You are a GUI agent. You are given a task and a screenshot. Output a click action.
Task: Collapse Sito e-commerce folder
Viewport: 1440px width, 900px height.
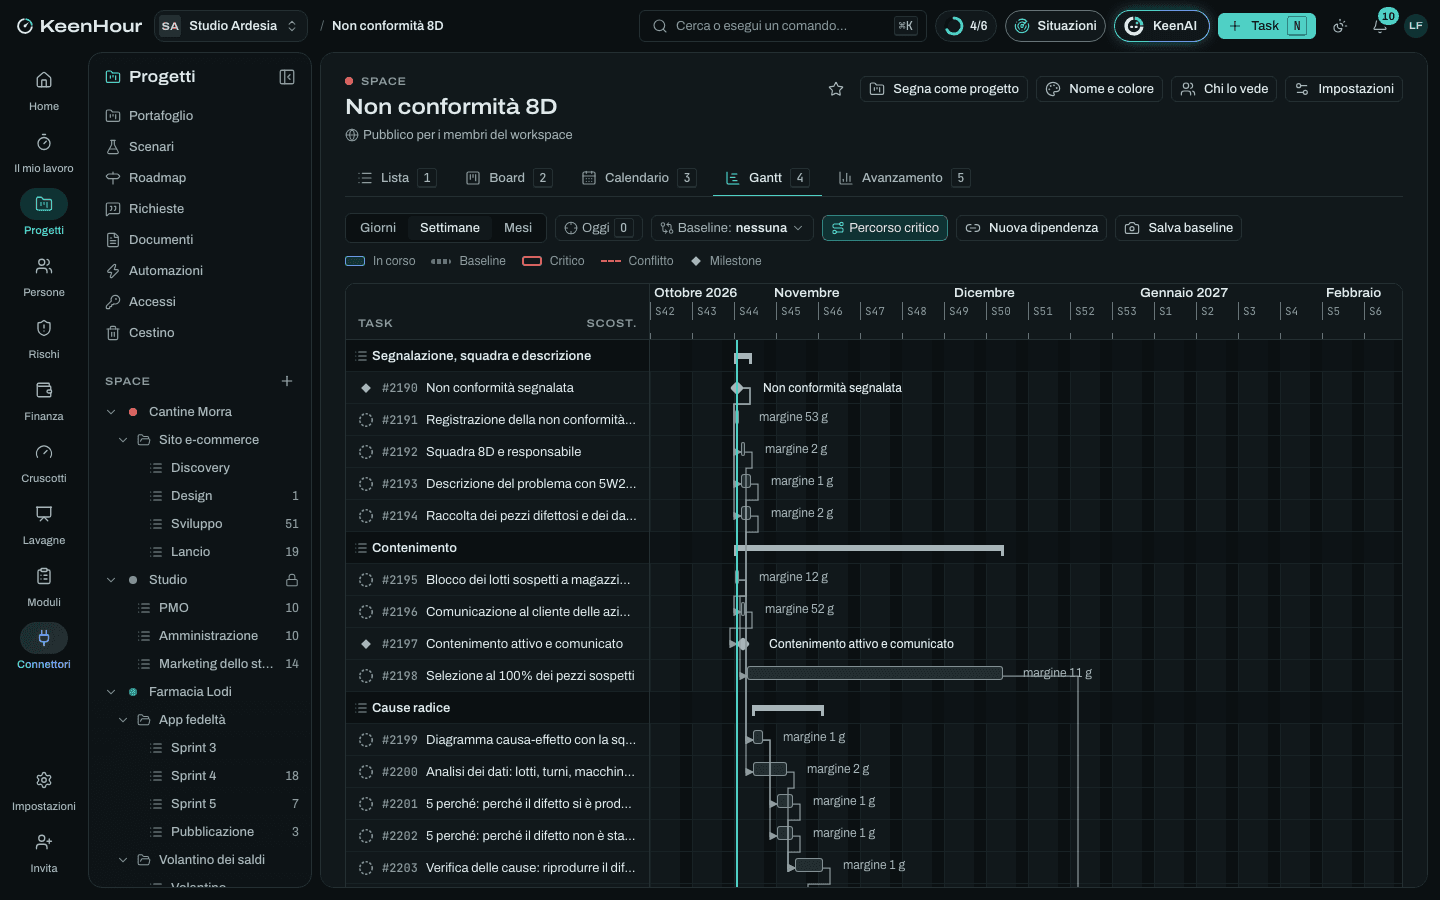(123, 440)
